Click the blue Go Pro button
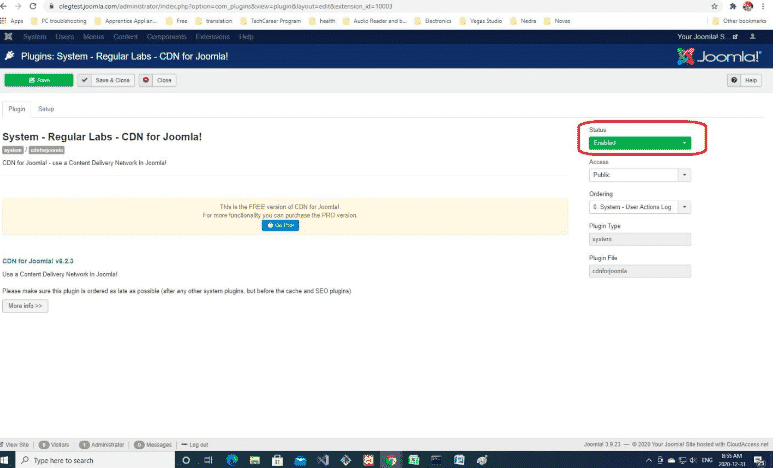 280,225
